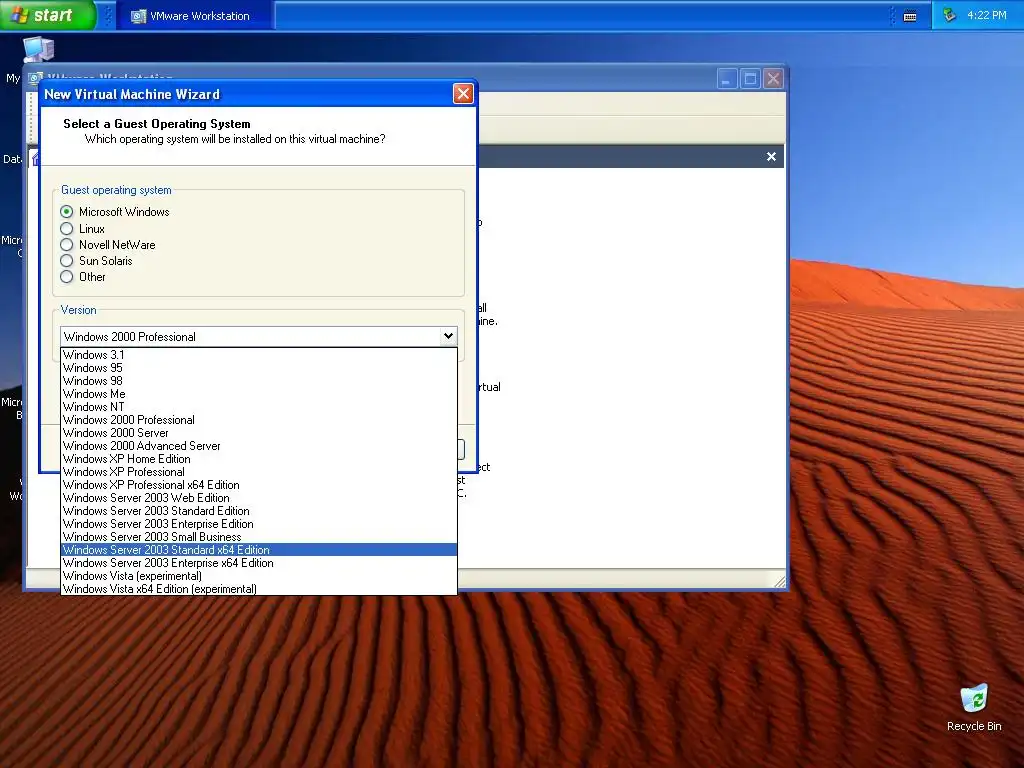
Task: Pick Windows 2000 Advanced Server
Action: [x=259, y=446]
